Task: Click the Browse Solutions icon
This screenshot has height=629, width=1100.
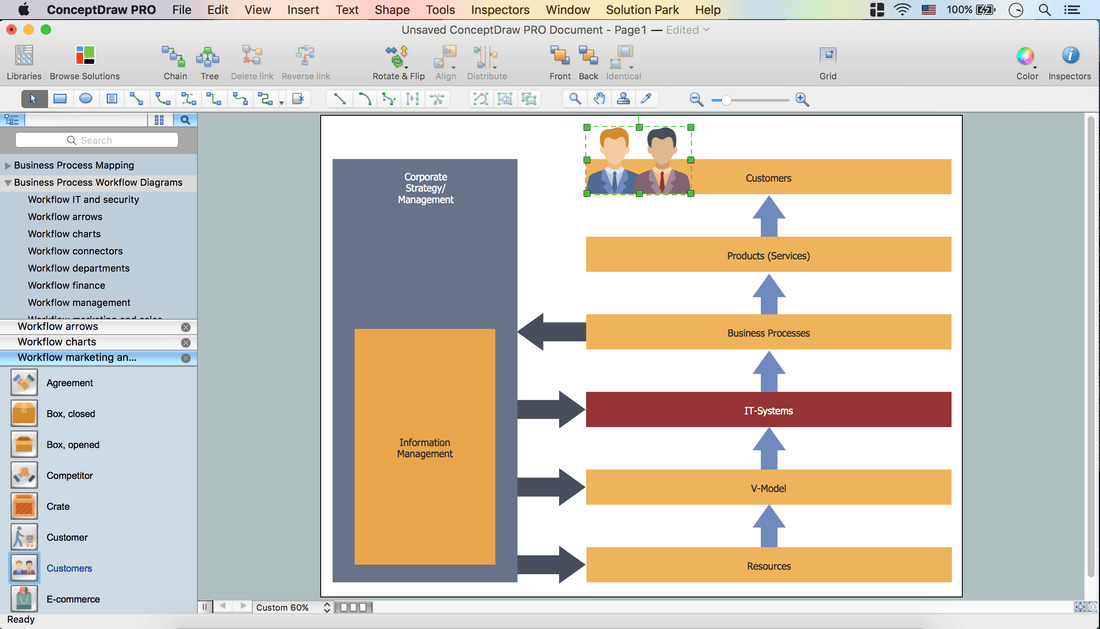Action: click(85, 56)
